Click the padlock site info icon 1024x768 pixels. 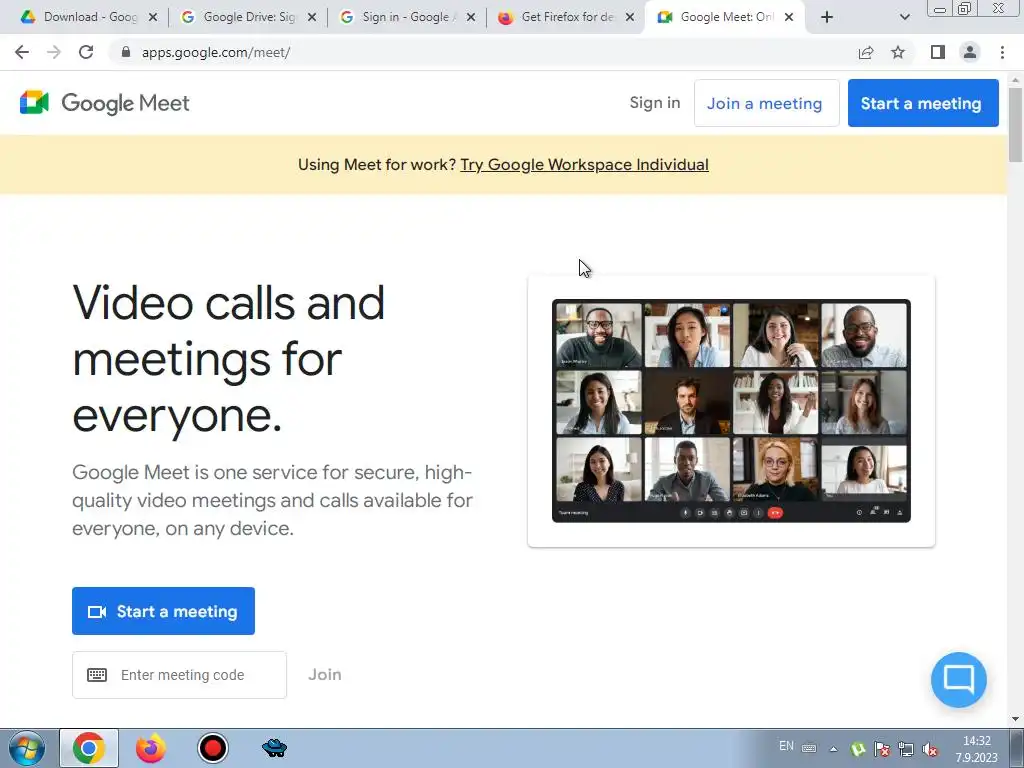tap(126, 52)
